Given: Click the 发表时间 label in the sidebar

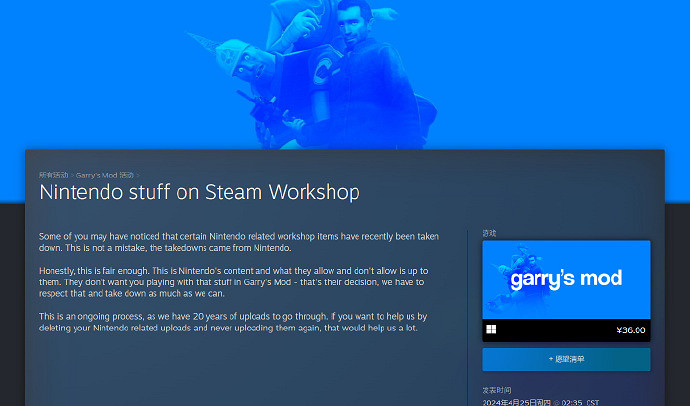Looking at the screenshot, I should [x=497, y=390].
